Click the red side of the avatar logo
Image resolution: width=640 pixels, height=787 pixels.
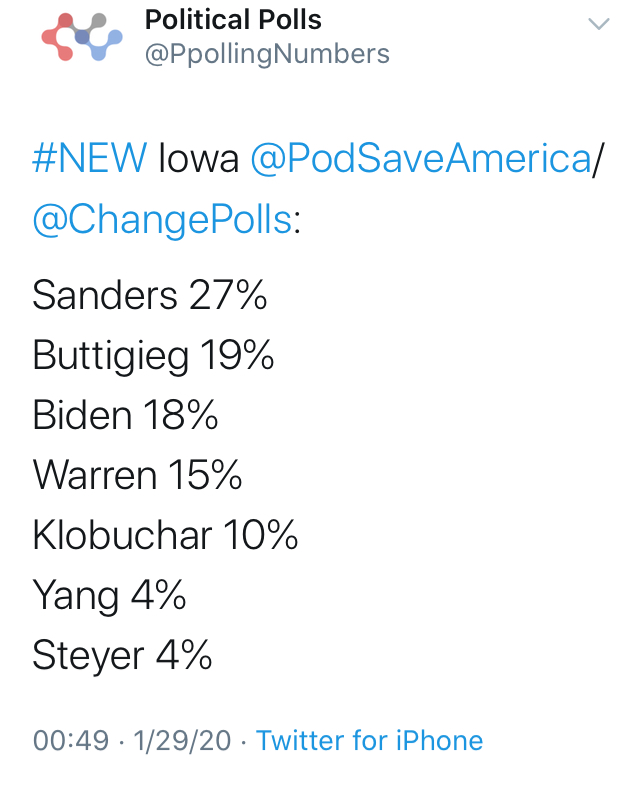click(x=59, y=38)
